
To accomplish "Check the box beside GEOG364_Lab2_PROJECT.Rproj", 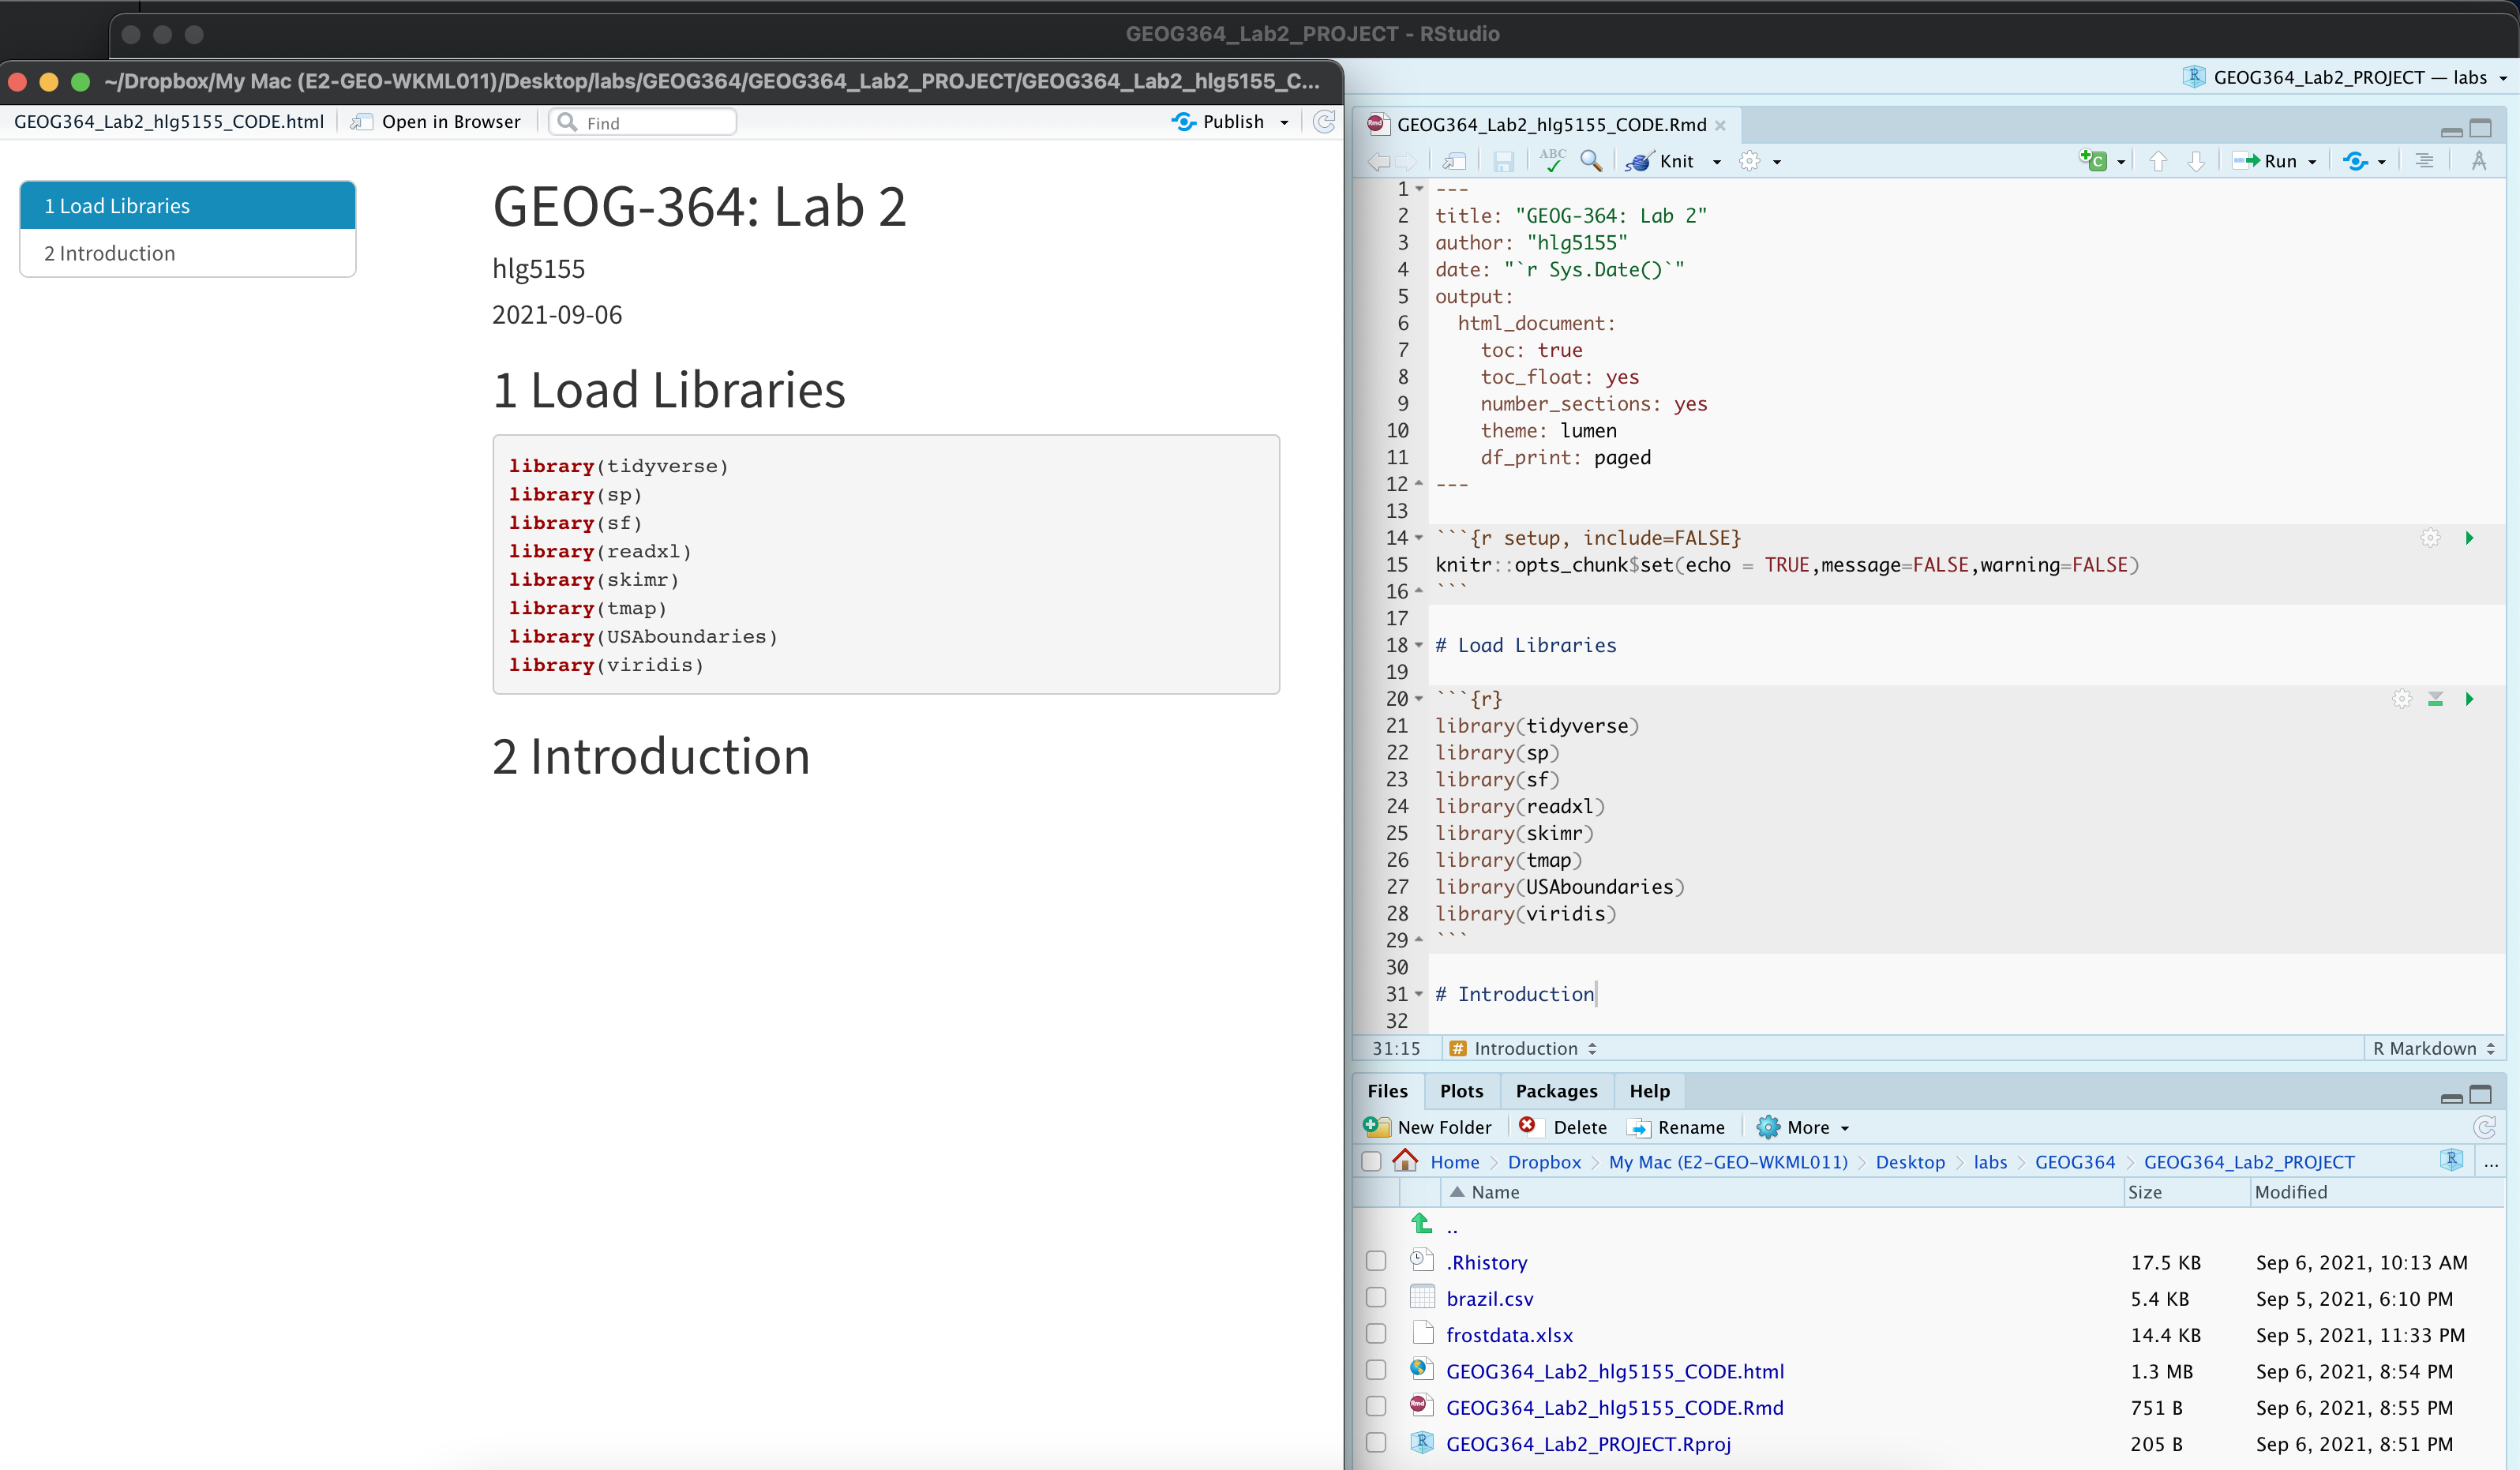I will click(x=1375, y=1443).
